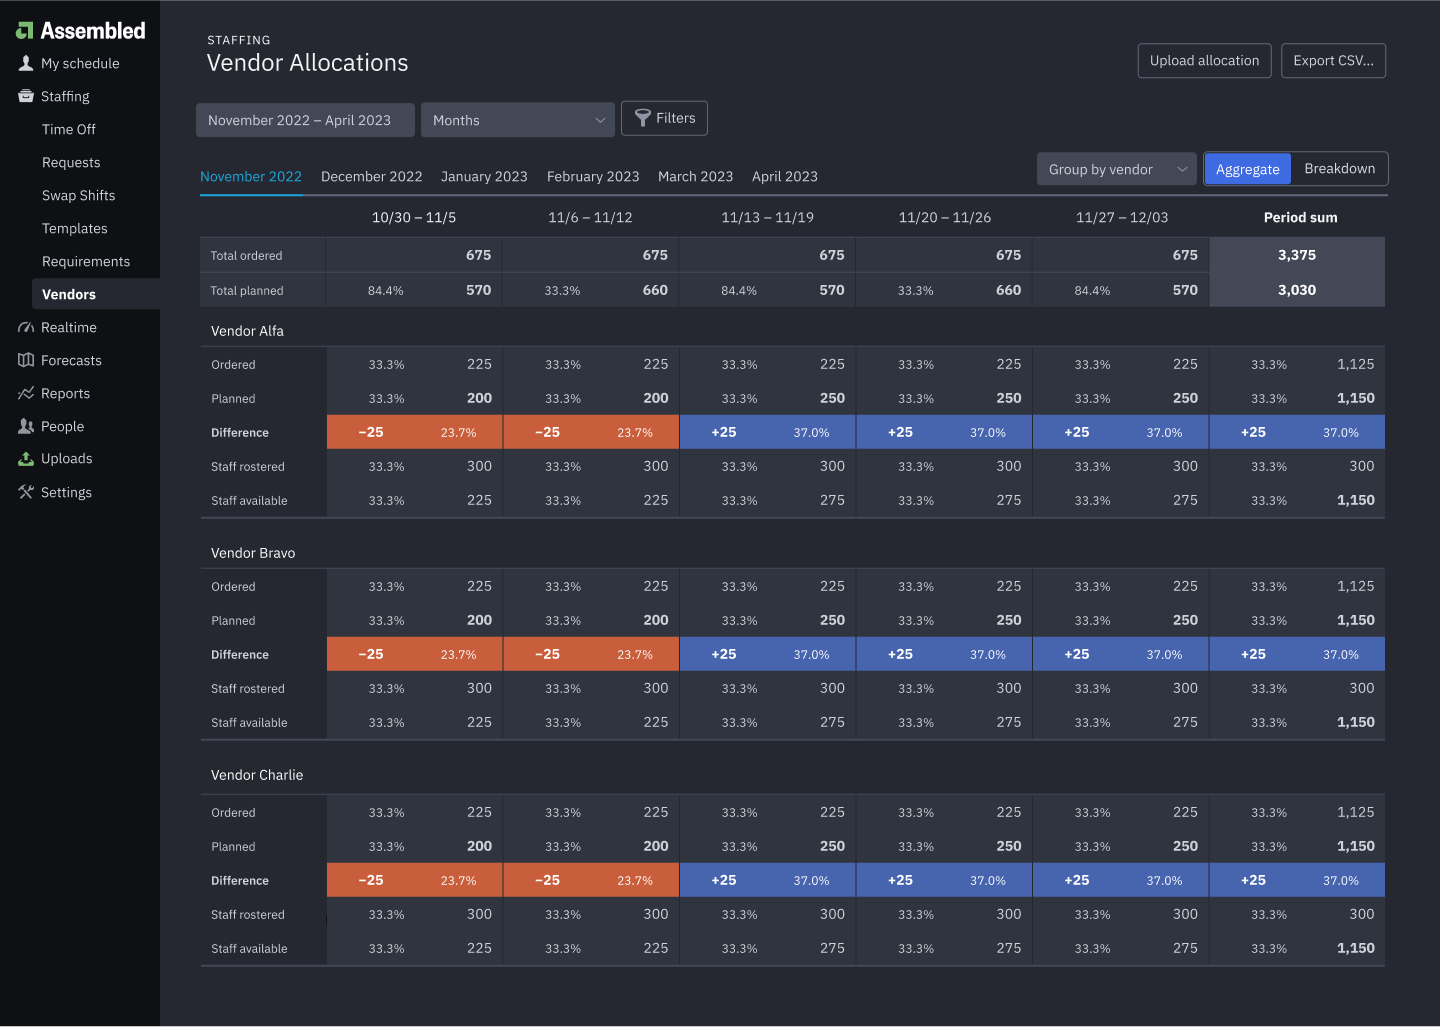Open My schedule via person icon
This screenshot has height=1027, width=1440.
[x=26, y=63]
